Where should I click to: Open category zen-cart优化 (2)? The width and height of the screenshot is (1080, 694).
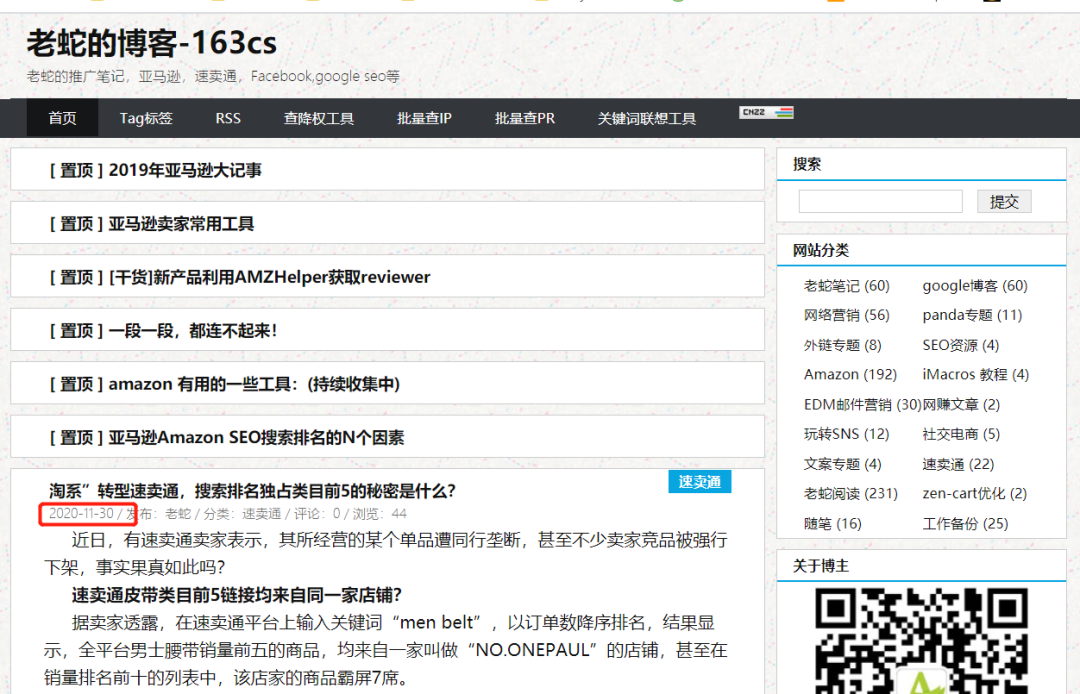(x=975, y=494)
